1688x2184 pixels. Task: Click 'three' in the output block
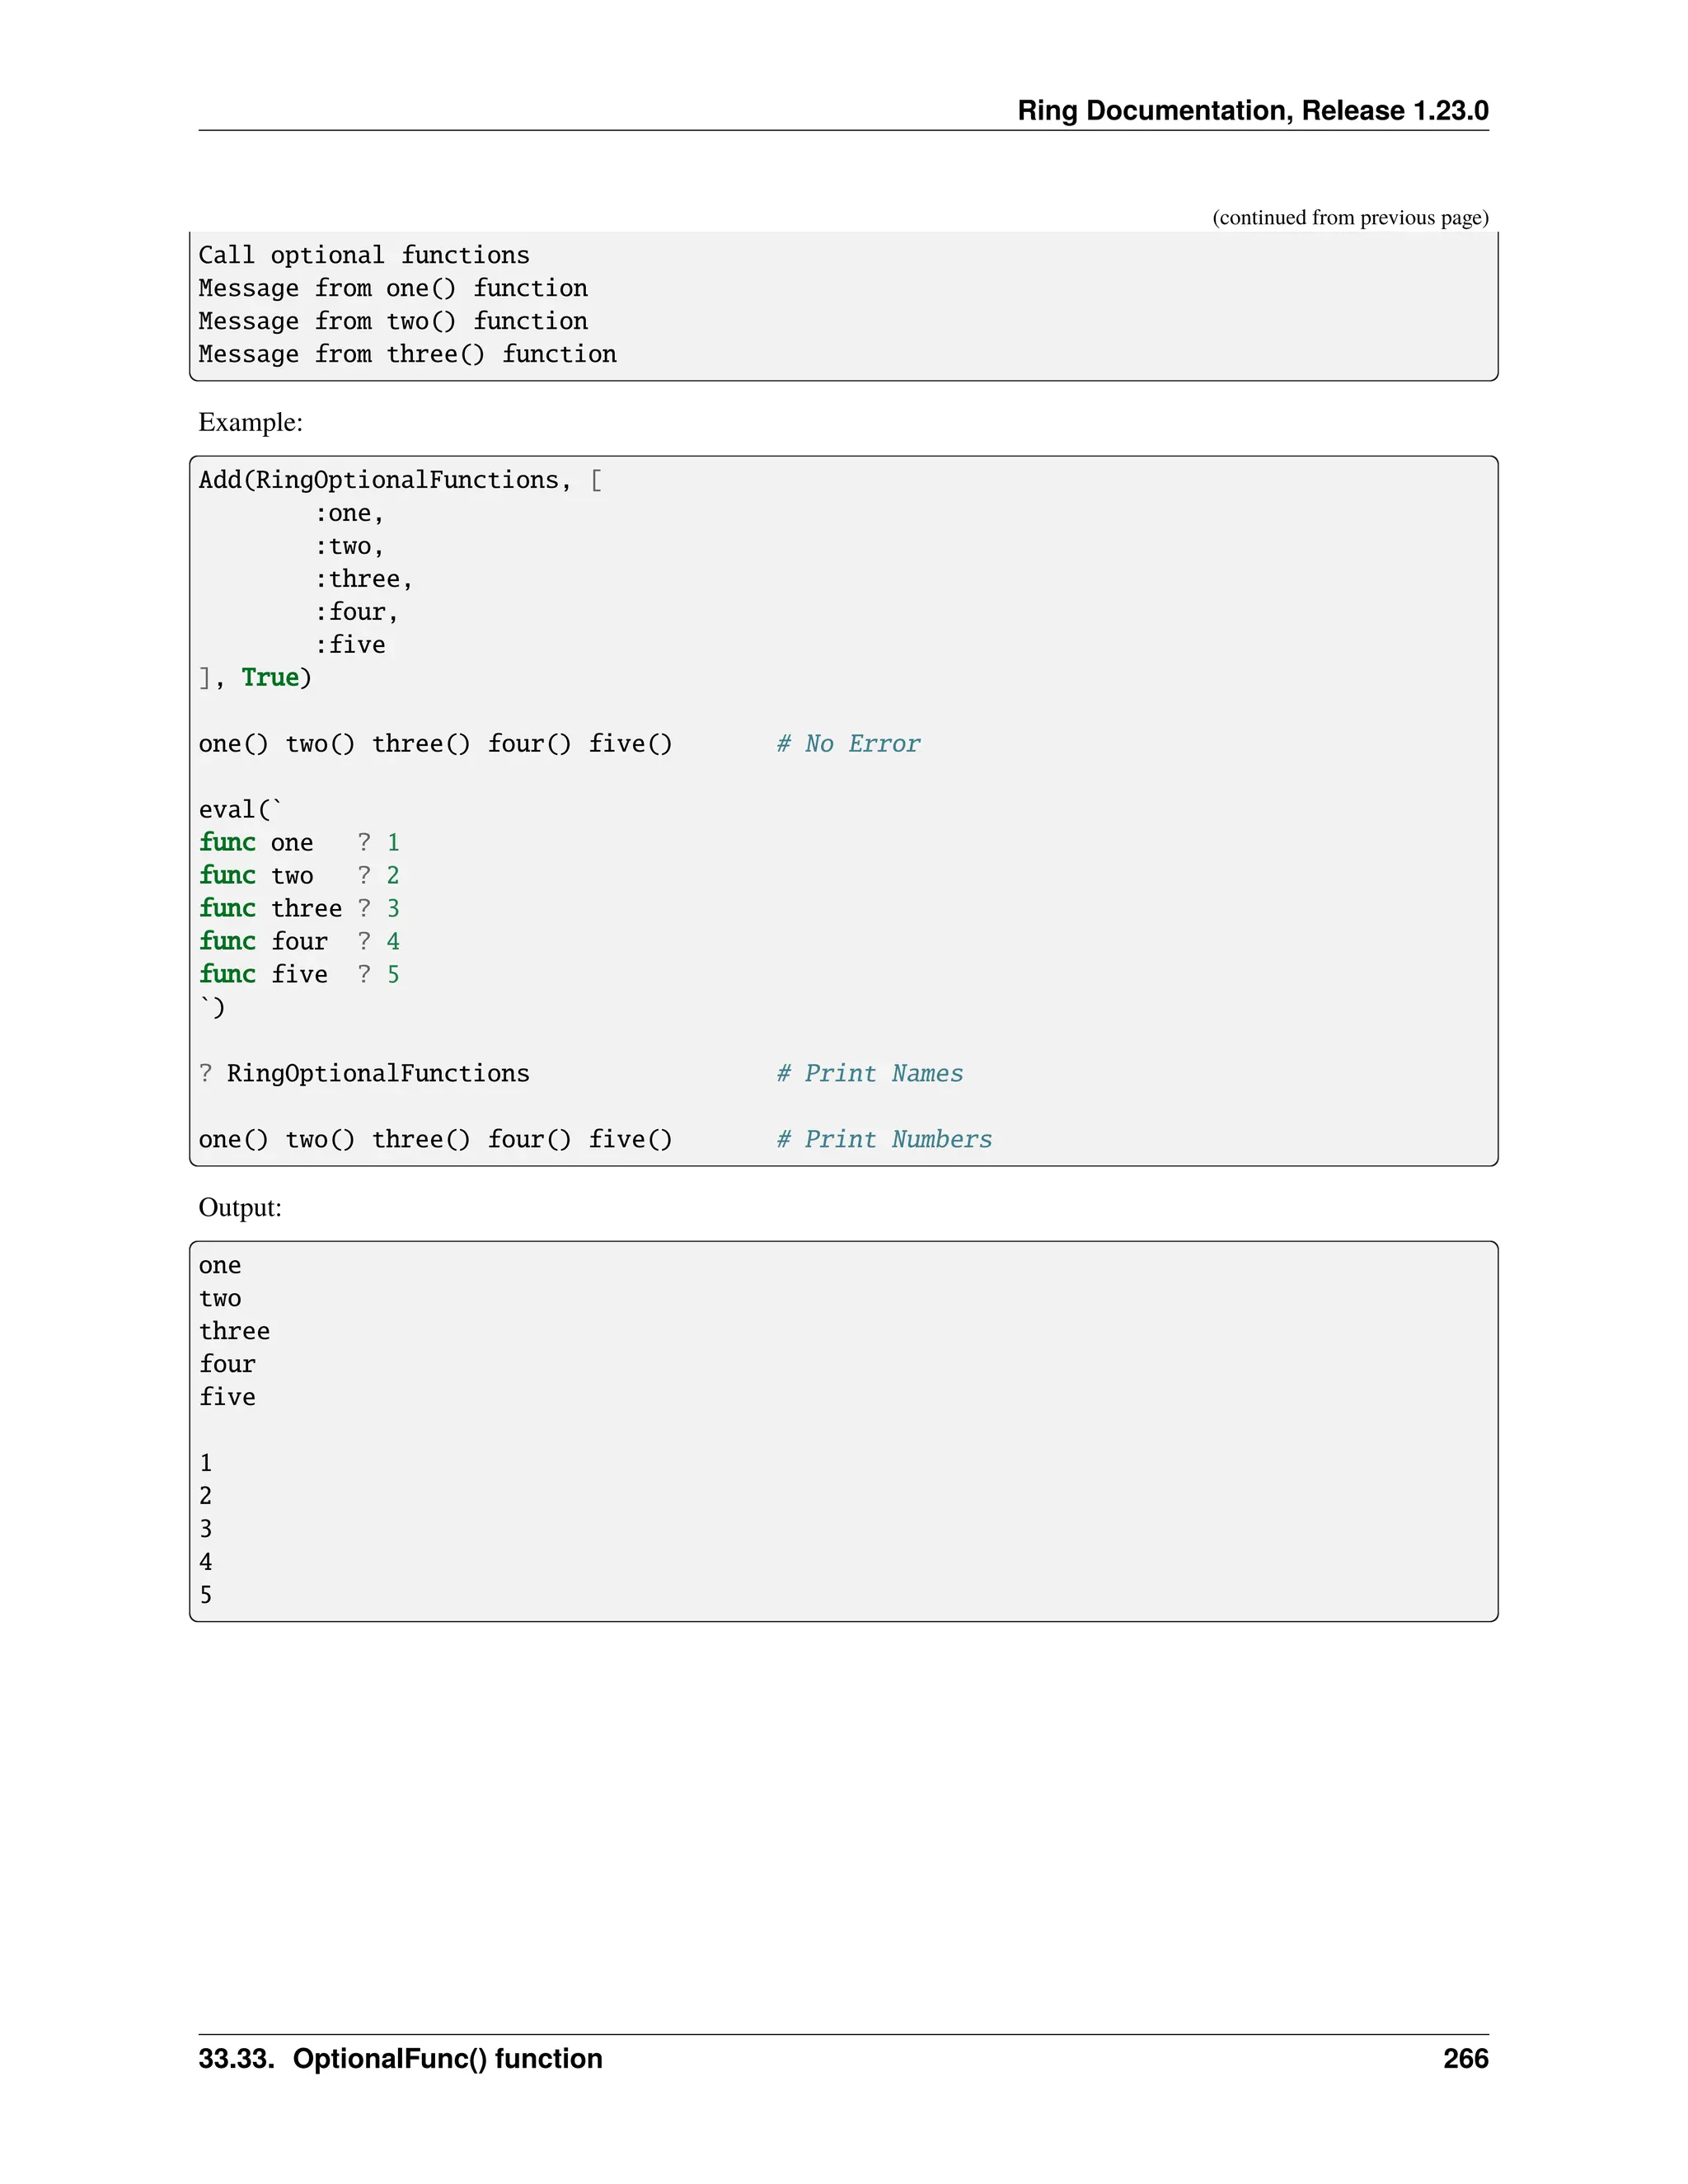(234, 1331)
